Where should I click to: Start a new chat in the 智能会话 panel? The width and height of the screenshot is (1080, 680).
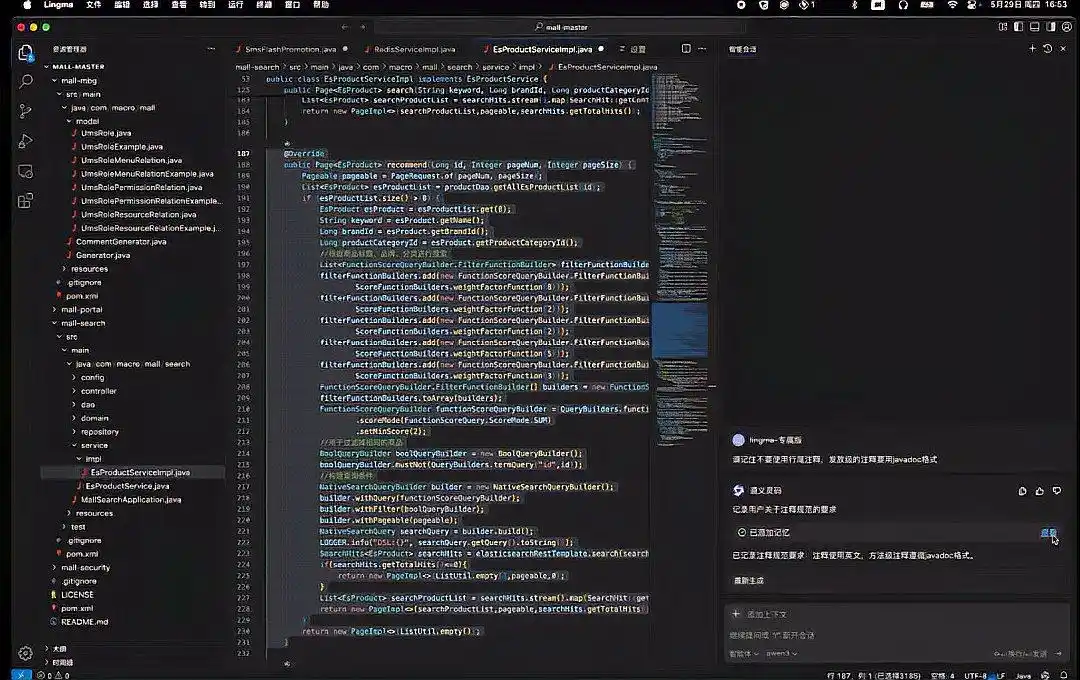(1032, 48)
